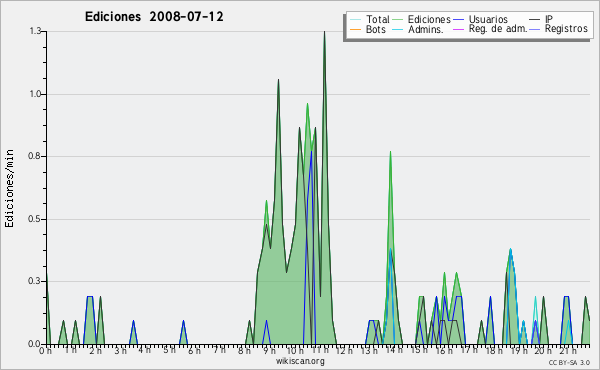Viewport: 600px width, 370px height.
Task: Click the '8 h' x-axis label
Action: tap(244, 351)
